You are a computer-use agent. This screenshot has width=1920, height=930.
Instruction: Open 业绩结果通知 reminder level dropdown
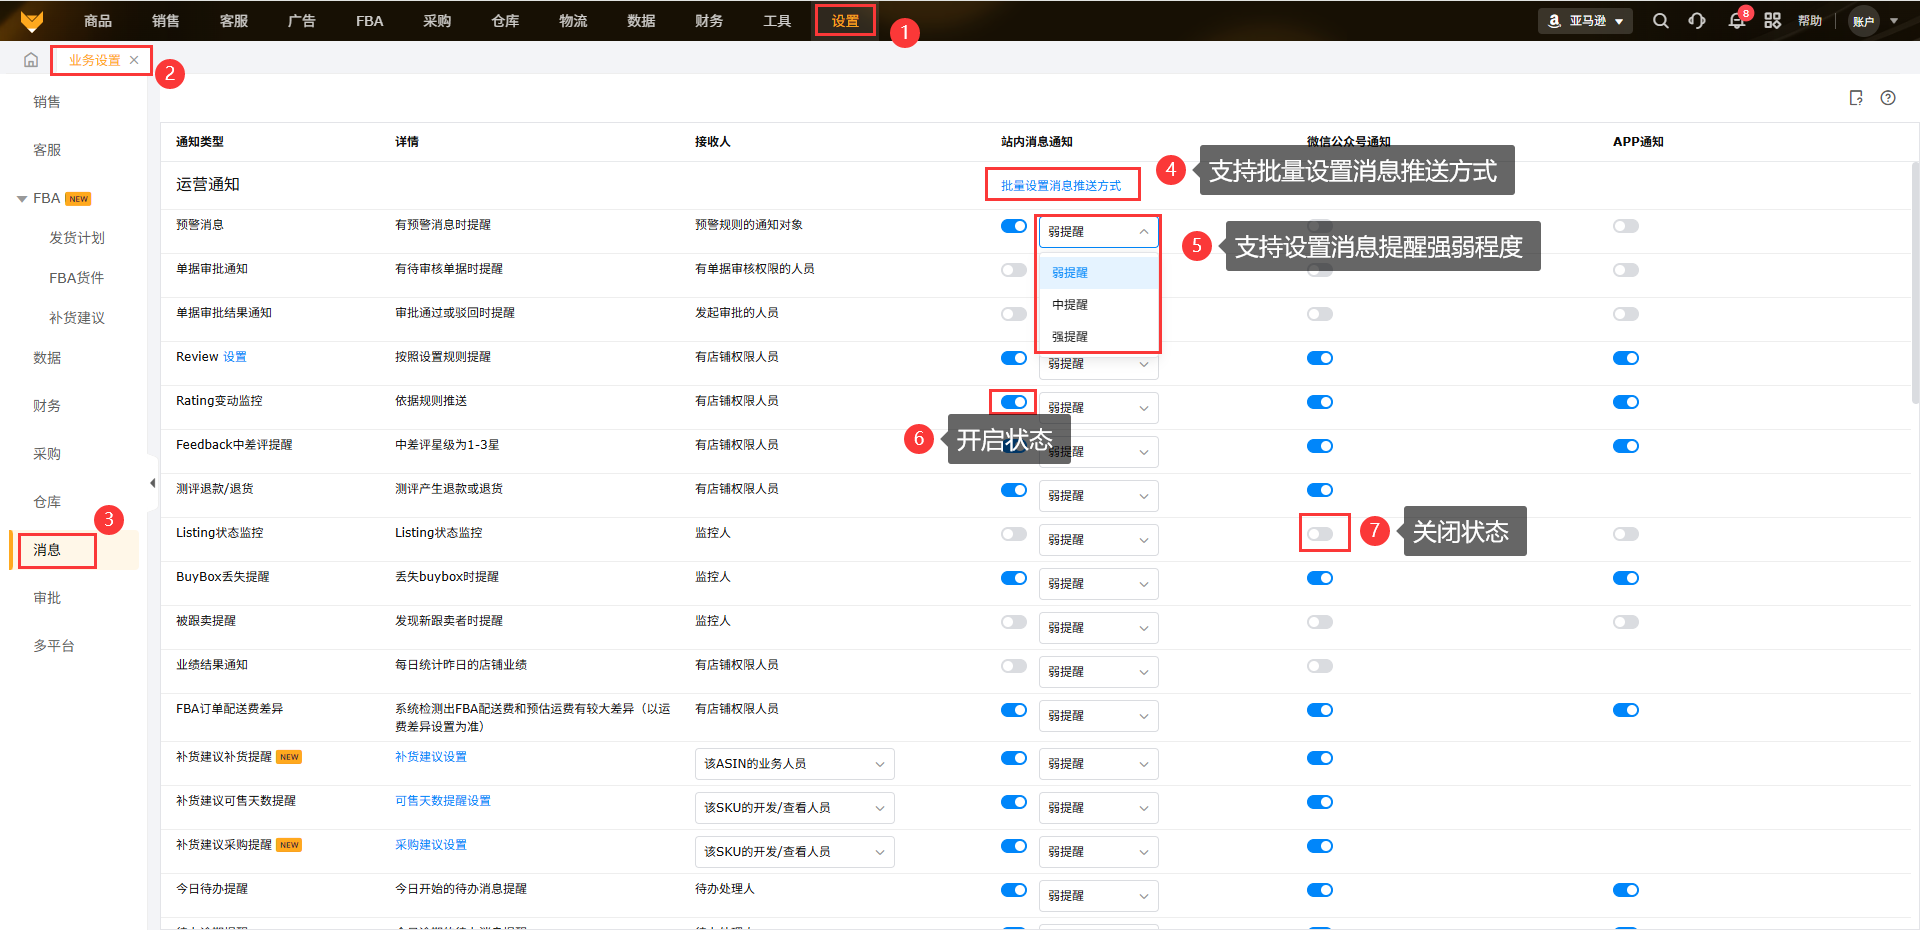1098,672
